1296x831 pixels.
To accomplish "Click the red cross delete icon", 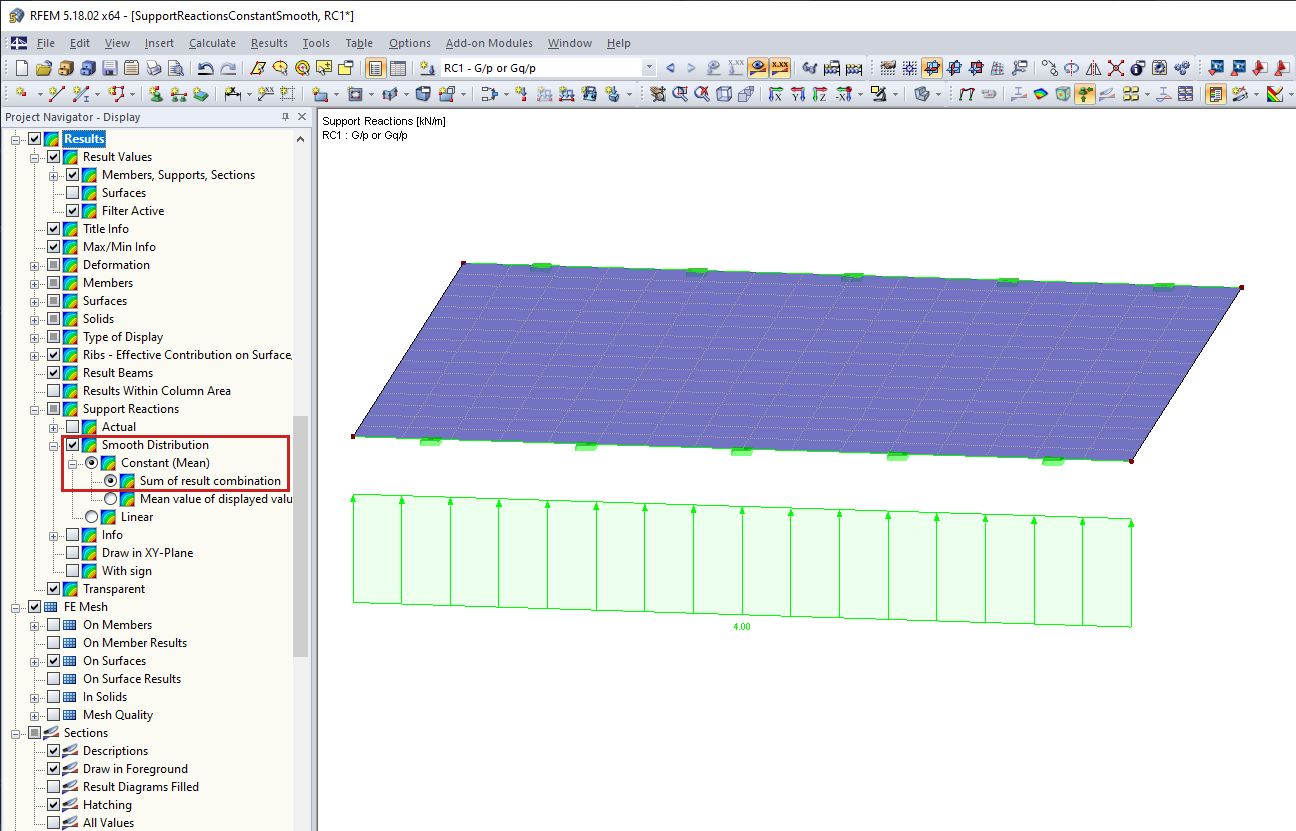I will [x=1115, y=68].
